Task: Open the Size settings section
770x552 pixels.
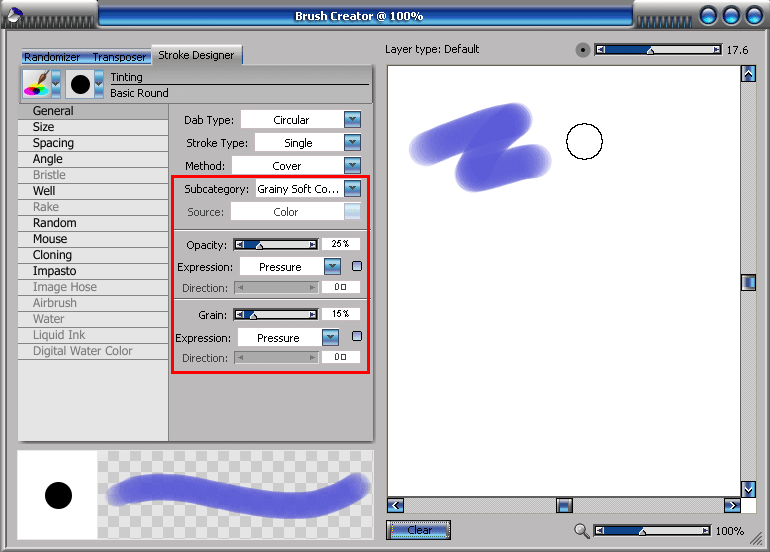Action: pyautogui.click(x=93, y=127)
